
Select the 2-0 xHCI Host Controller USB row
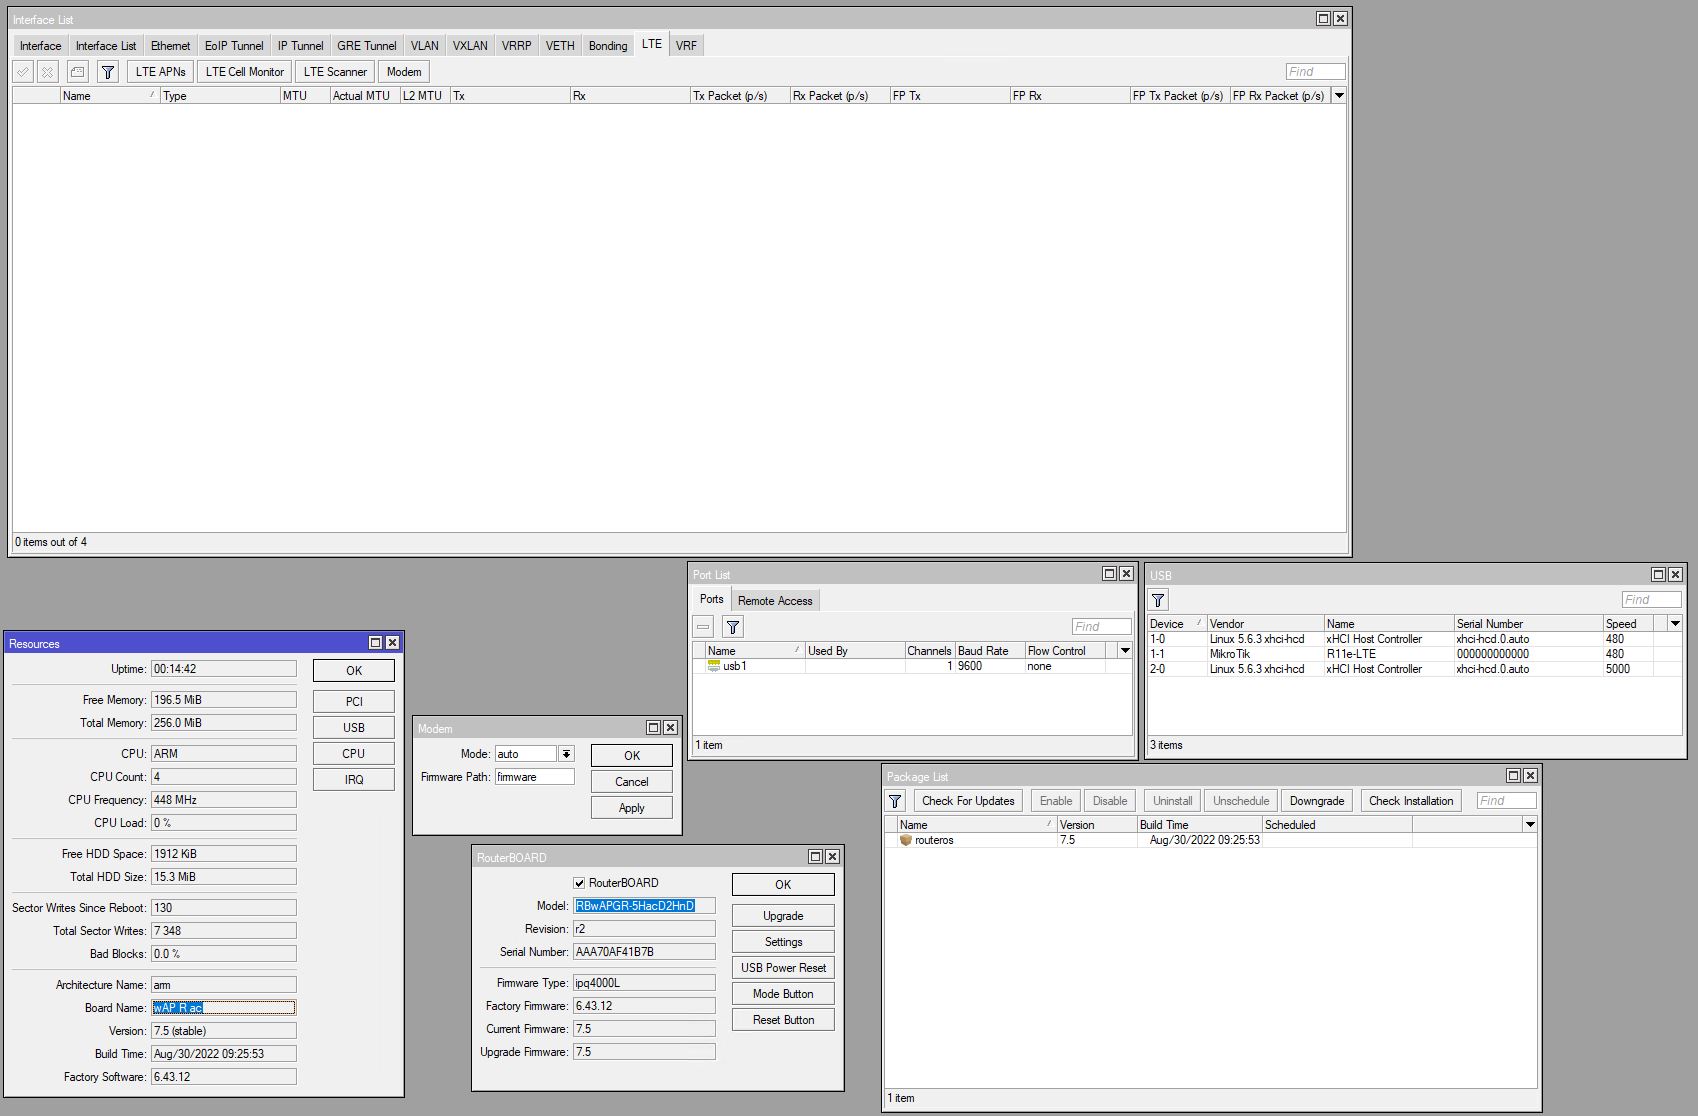pyautogui.click(x=1414, y=669)
